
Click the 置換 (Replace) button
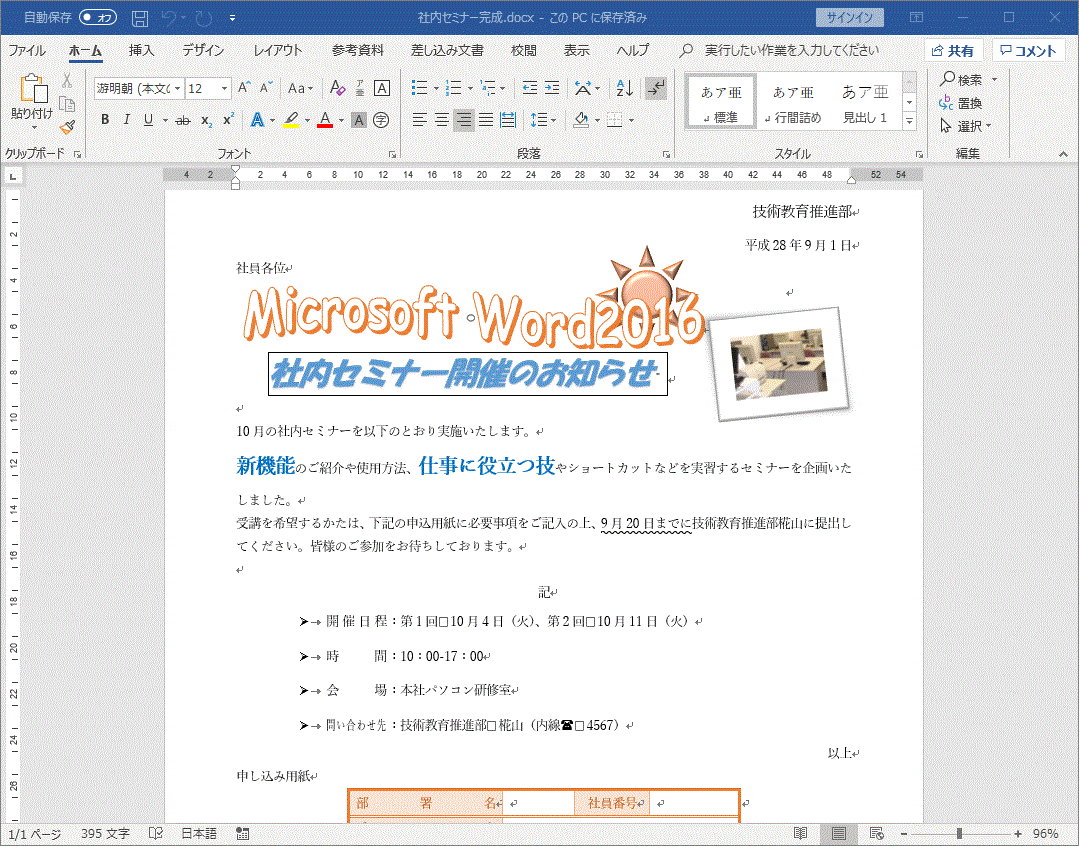961,103
